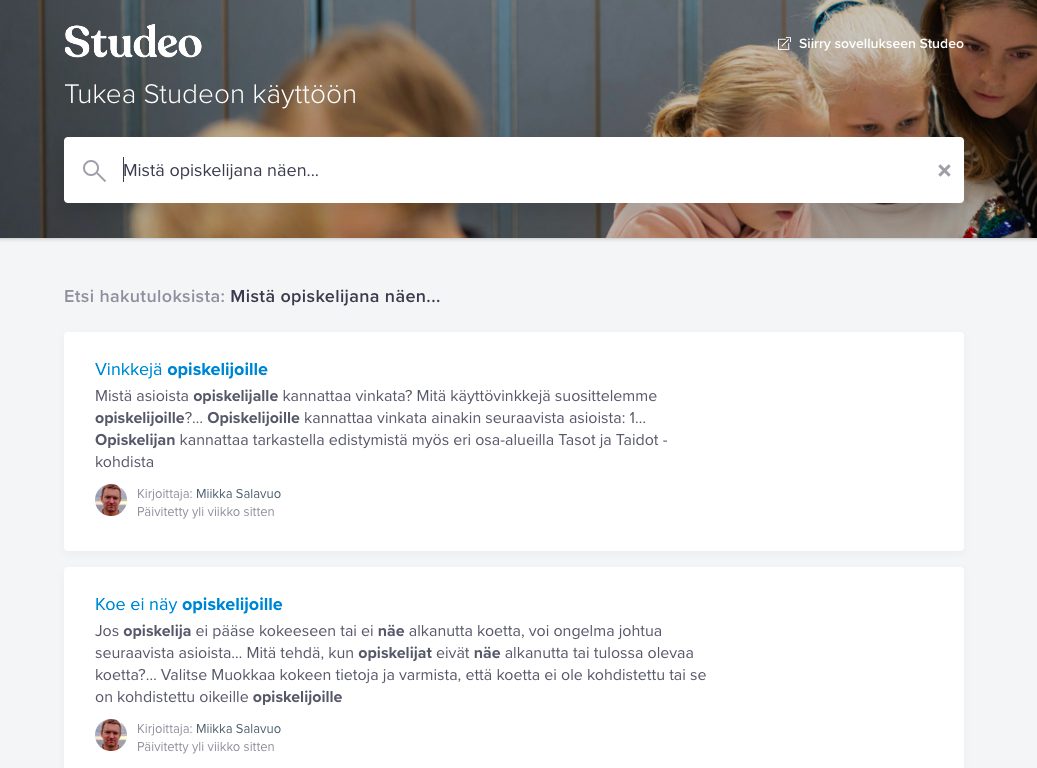Click the magnifying glass search icon
This screenshot has width=1037, height=768.
click(x=94, y=171)
